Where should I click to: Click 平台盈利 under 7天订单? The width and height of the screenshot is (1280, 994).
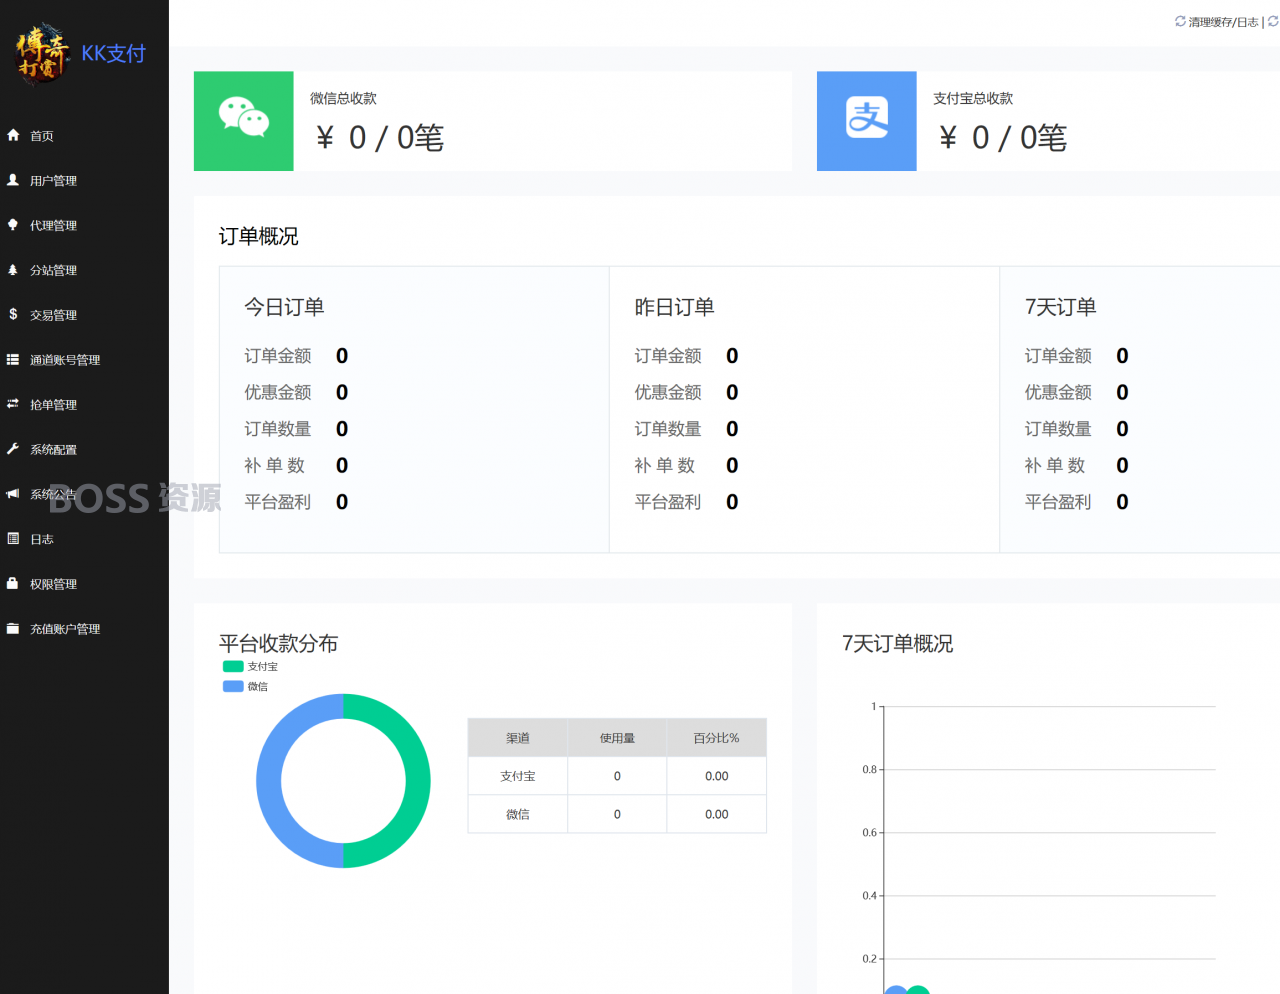click(x=1058, y=502)
